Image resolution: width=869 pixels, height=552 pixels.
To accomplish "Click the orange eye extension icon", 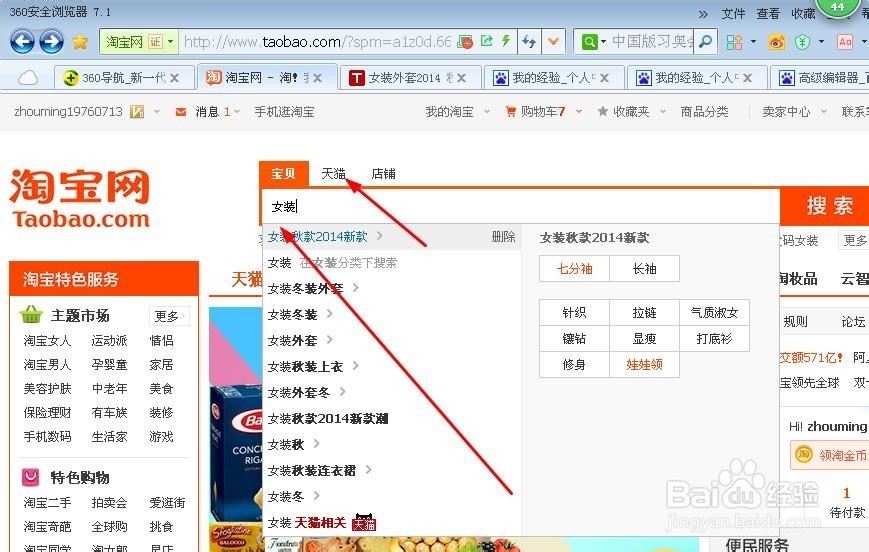I will 777,42.
